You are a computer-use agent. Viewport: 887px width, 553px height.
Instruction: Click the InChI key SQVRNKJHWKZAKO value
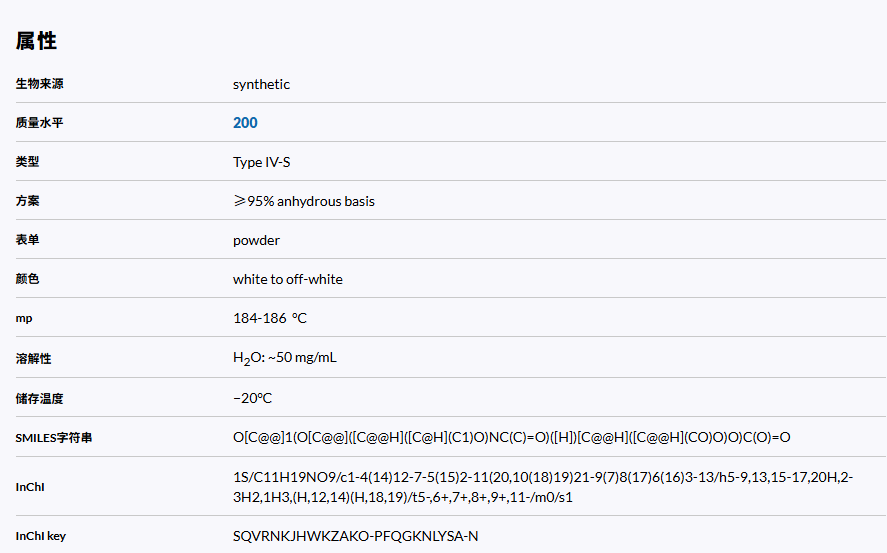point(355,536)
